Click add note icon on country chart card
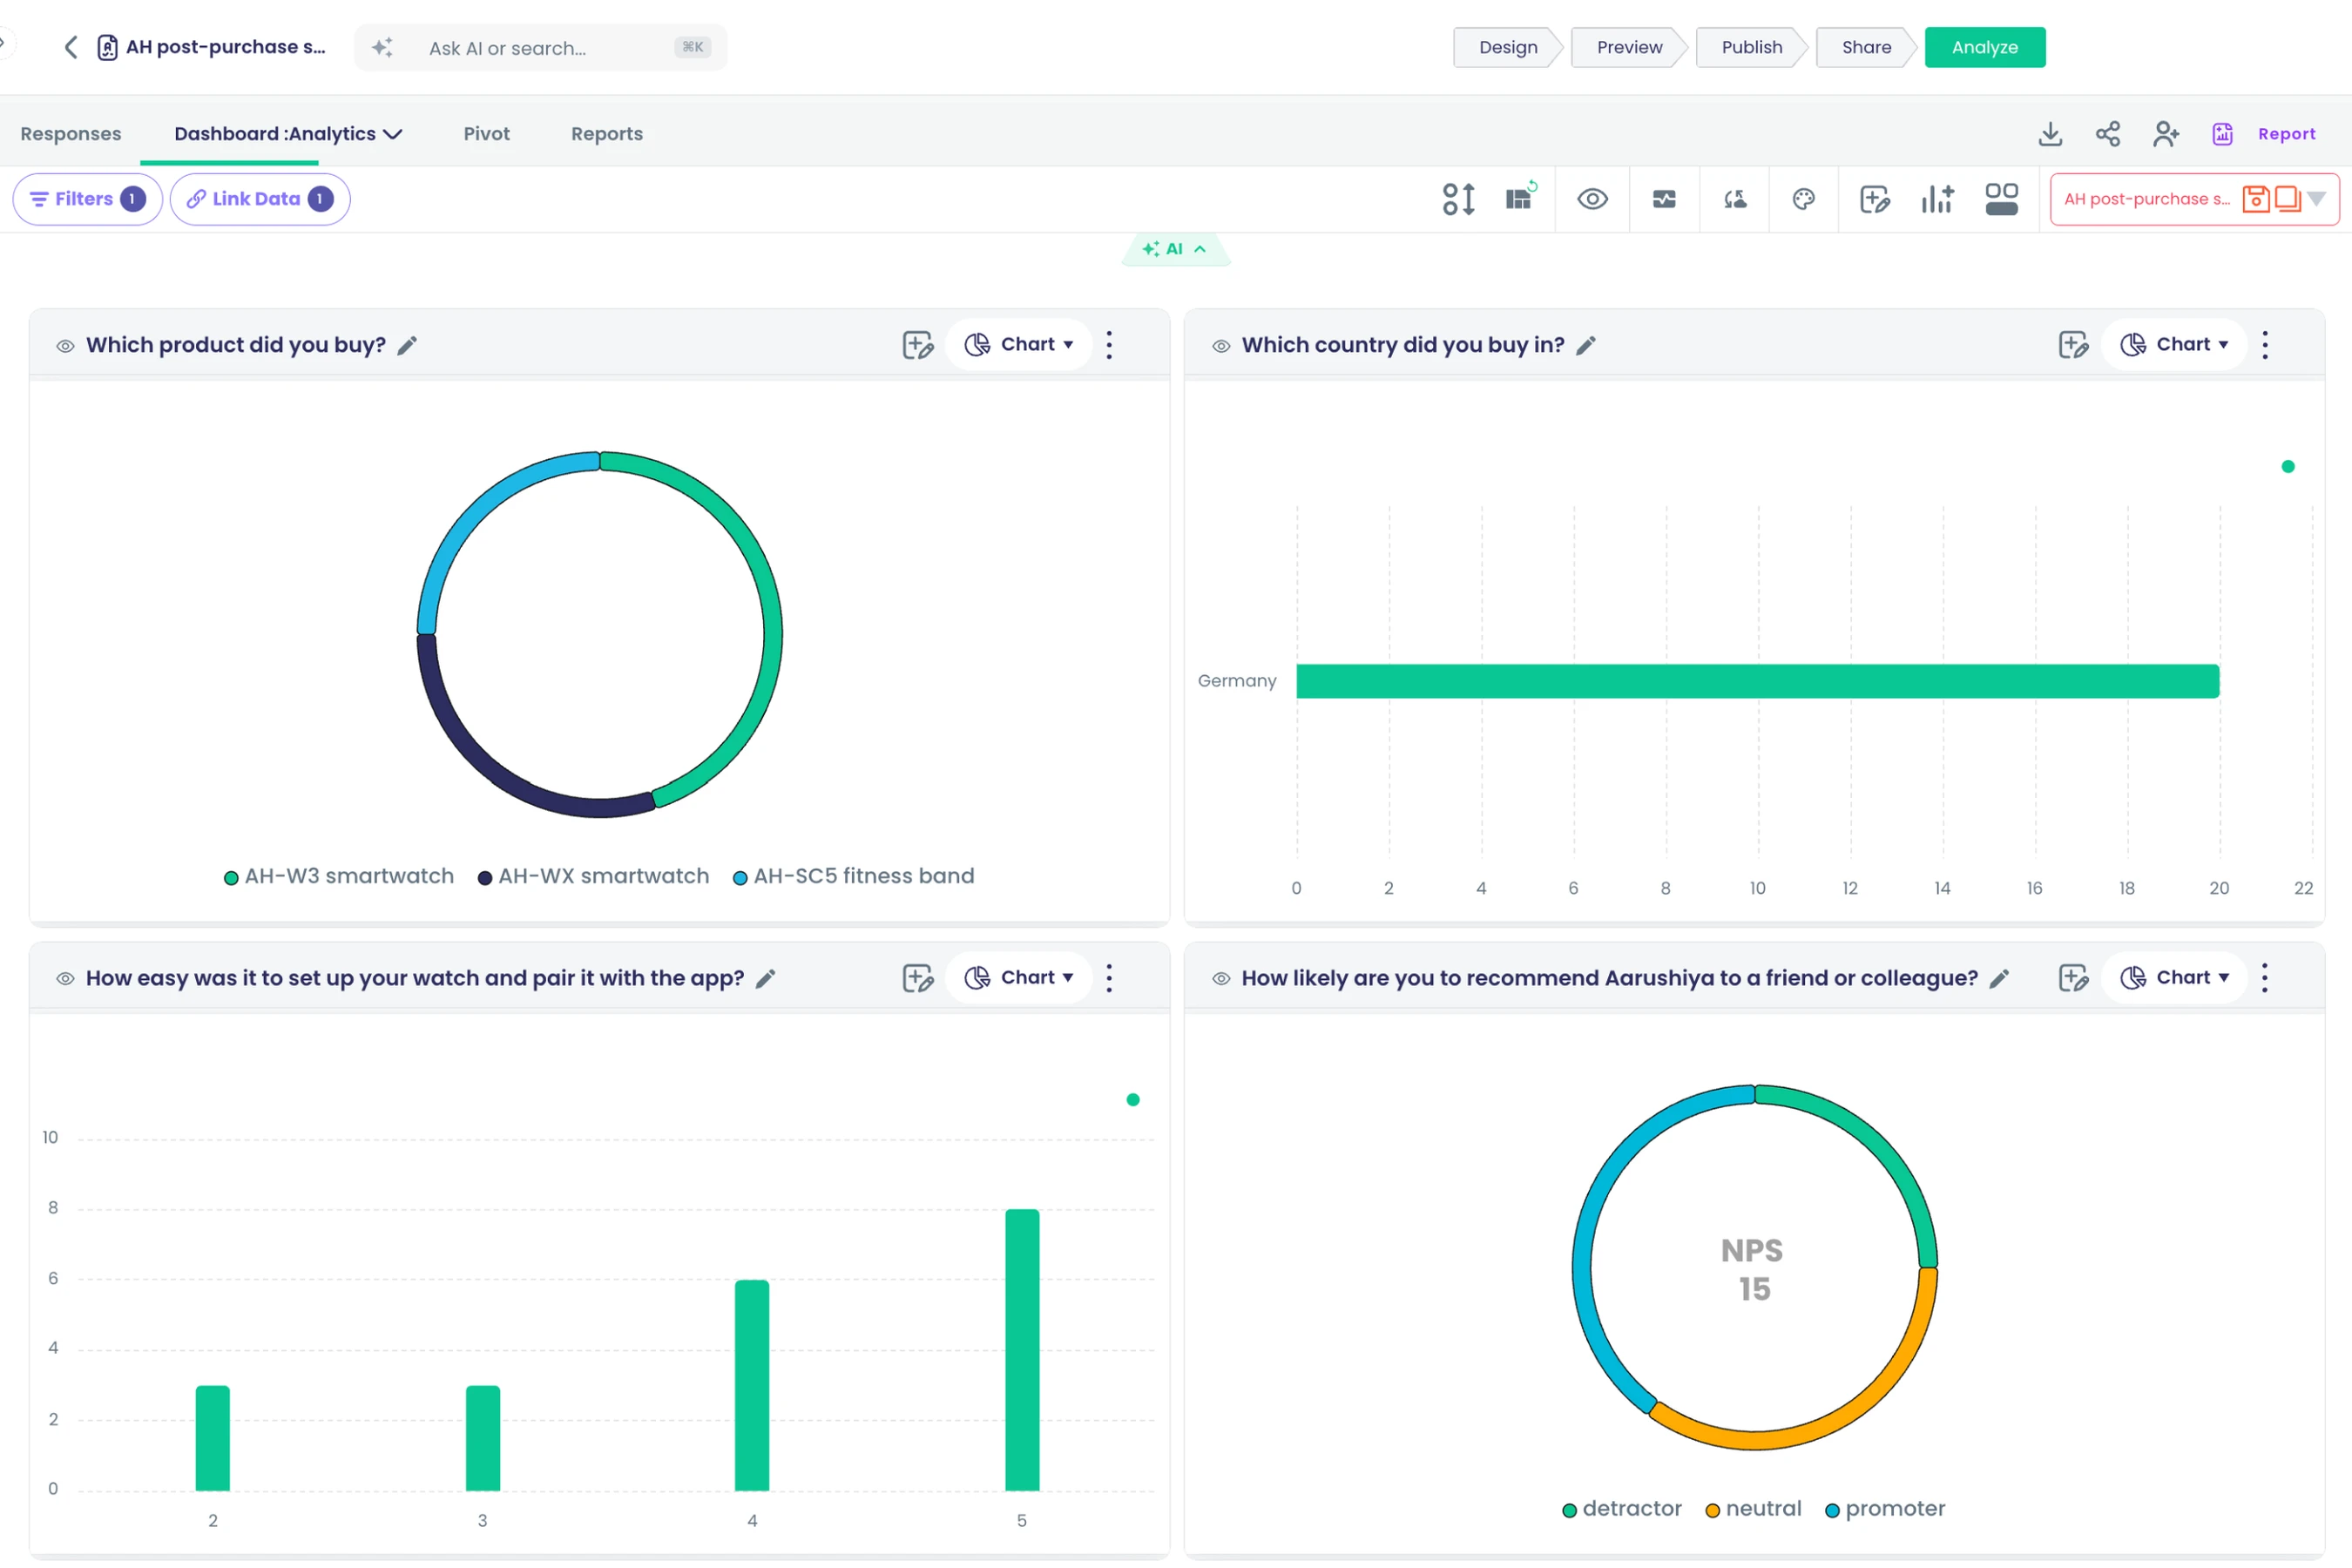 [x=2074, y=345]
